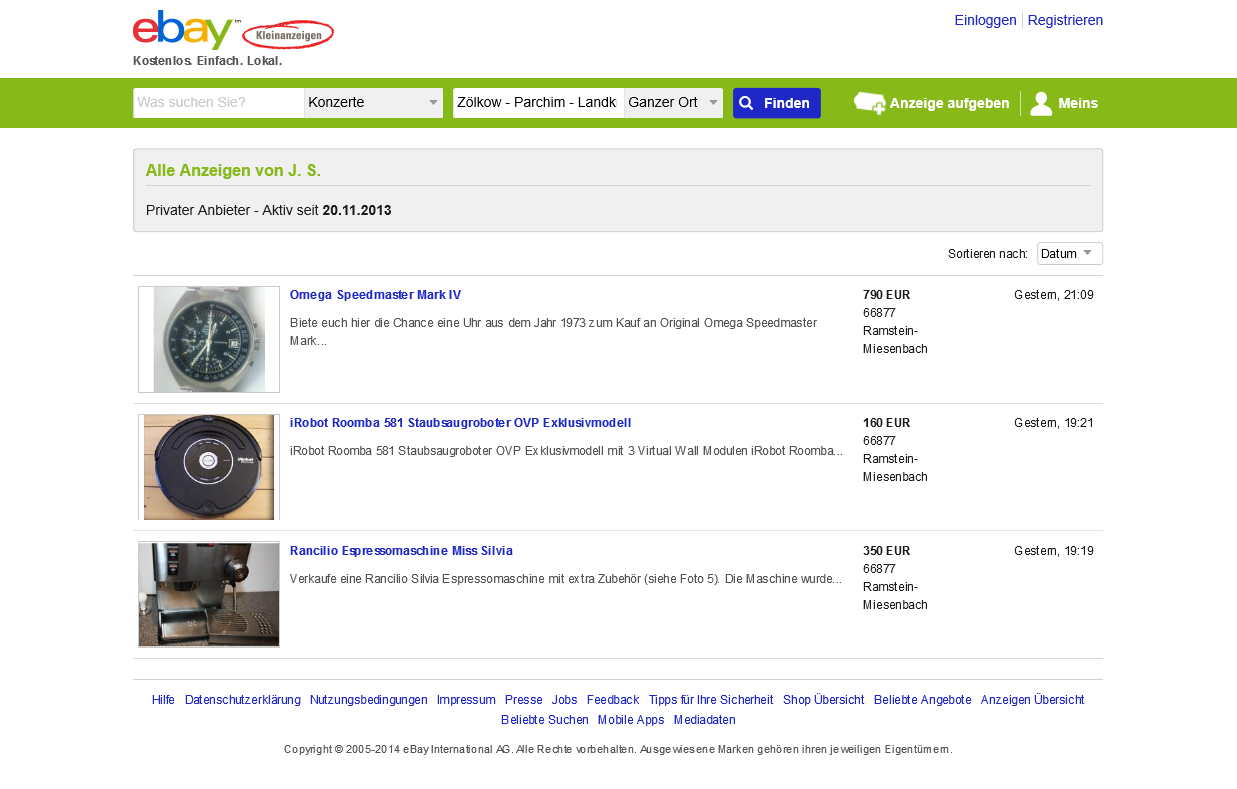Open the Beliebte Angebote footer link
Viewport: 1237px width, 789px height.
pos(923,700)
